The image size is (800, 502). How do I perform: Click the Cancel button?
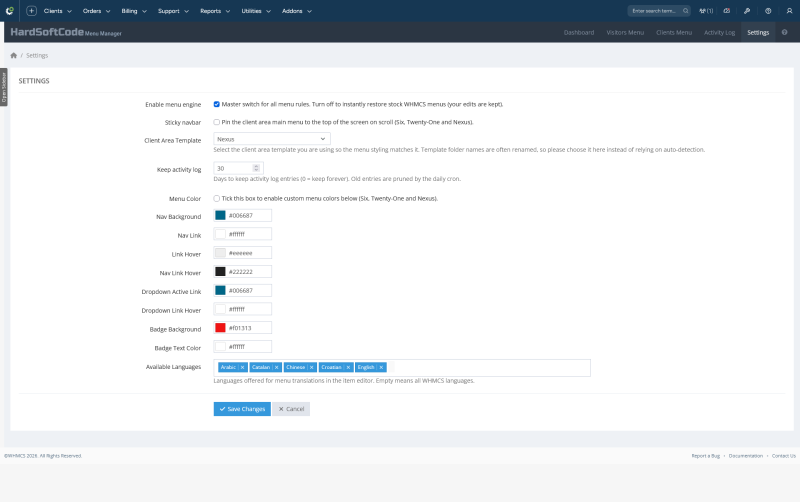291,409
